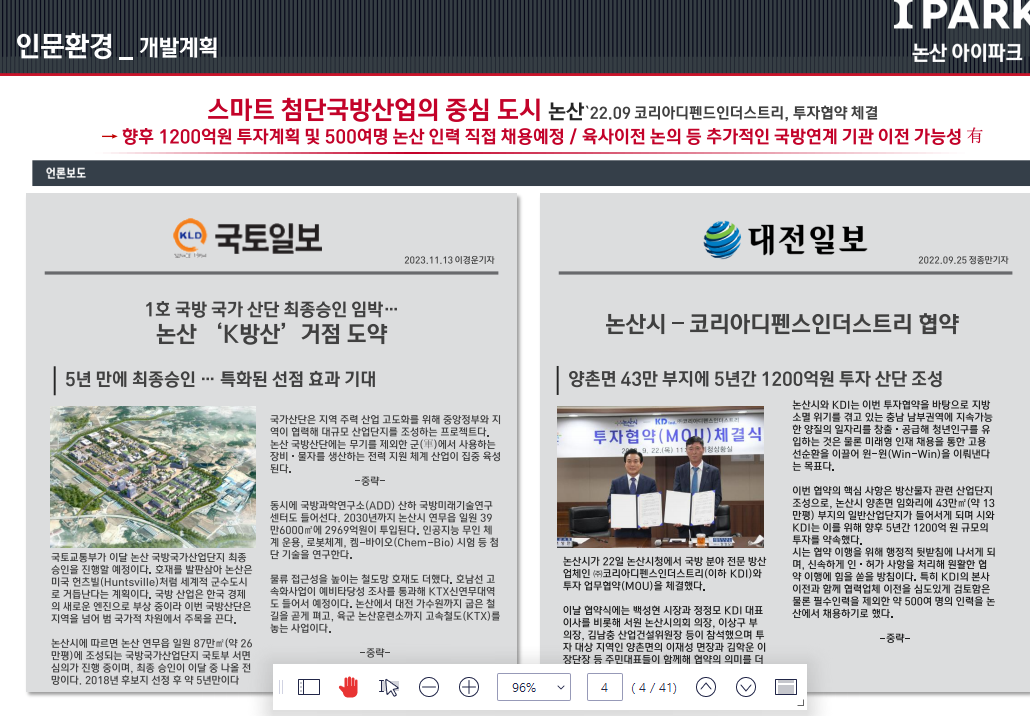Select the red hand pan tool
Screen dimensions: 1030x716
349,687
